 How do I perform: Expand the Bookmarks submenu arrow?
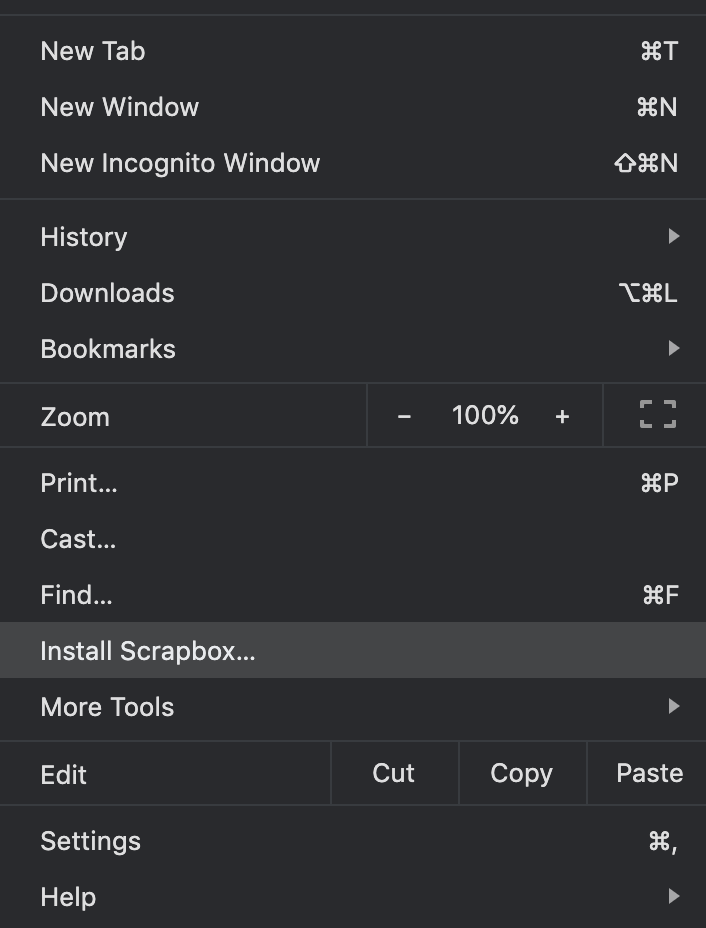click(x=673, y=349)
